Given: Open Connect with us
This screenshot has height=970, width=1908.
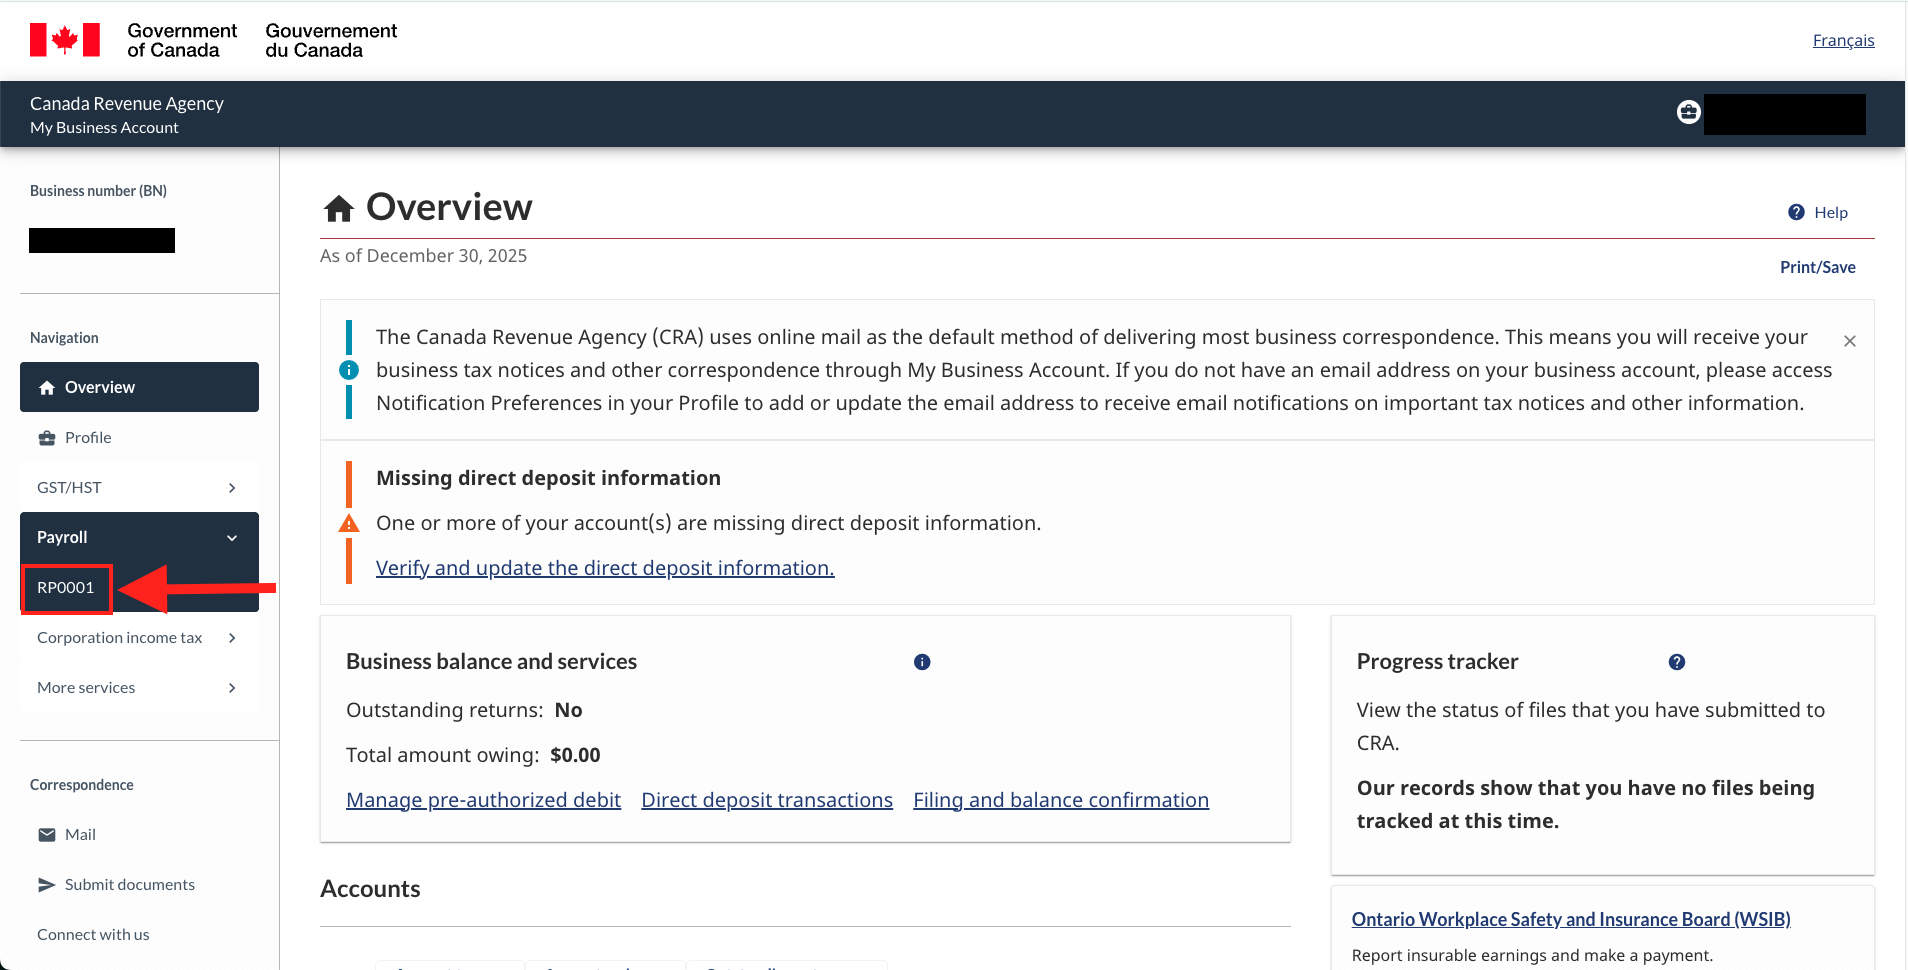Looking at the screenshot, I should [93, 935].
